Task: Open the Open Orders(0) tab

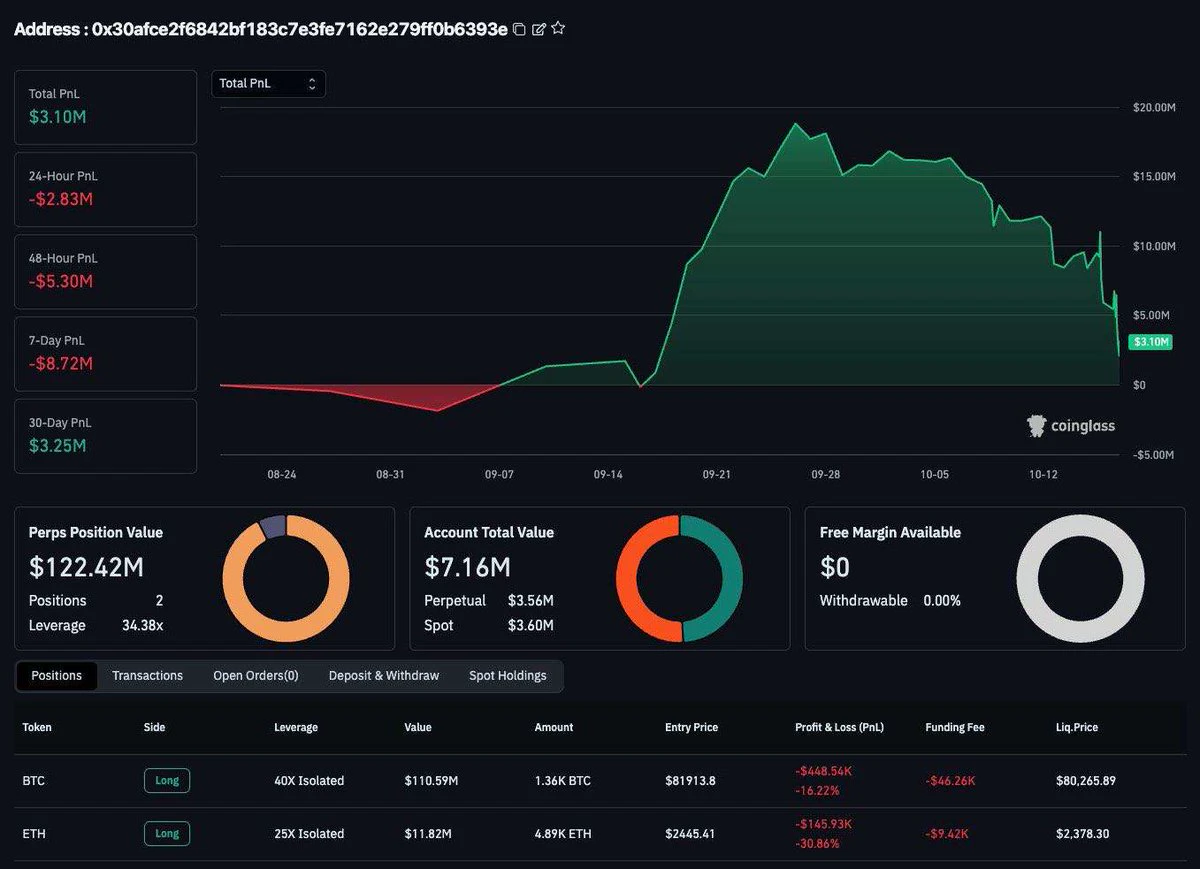Action: pyautogui.click(x=256, y=676)
